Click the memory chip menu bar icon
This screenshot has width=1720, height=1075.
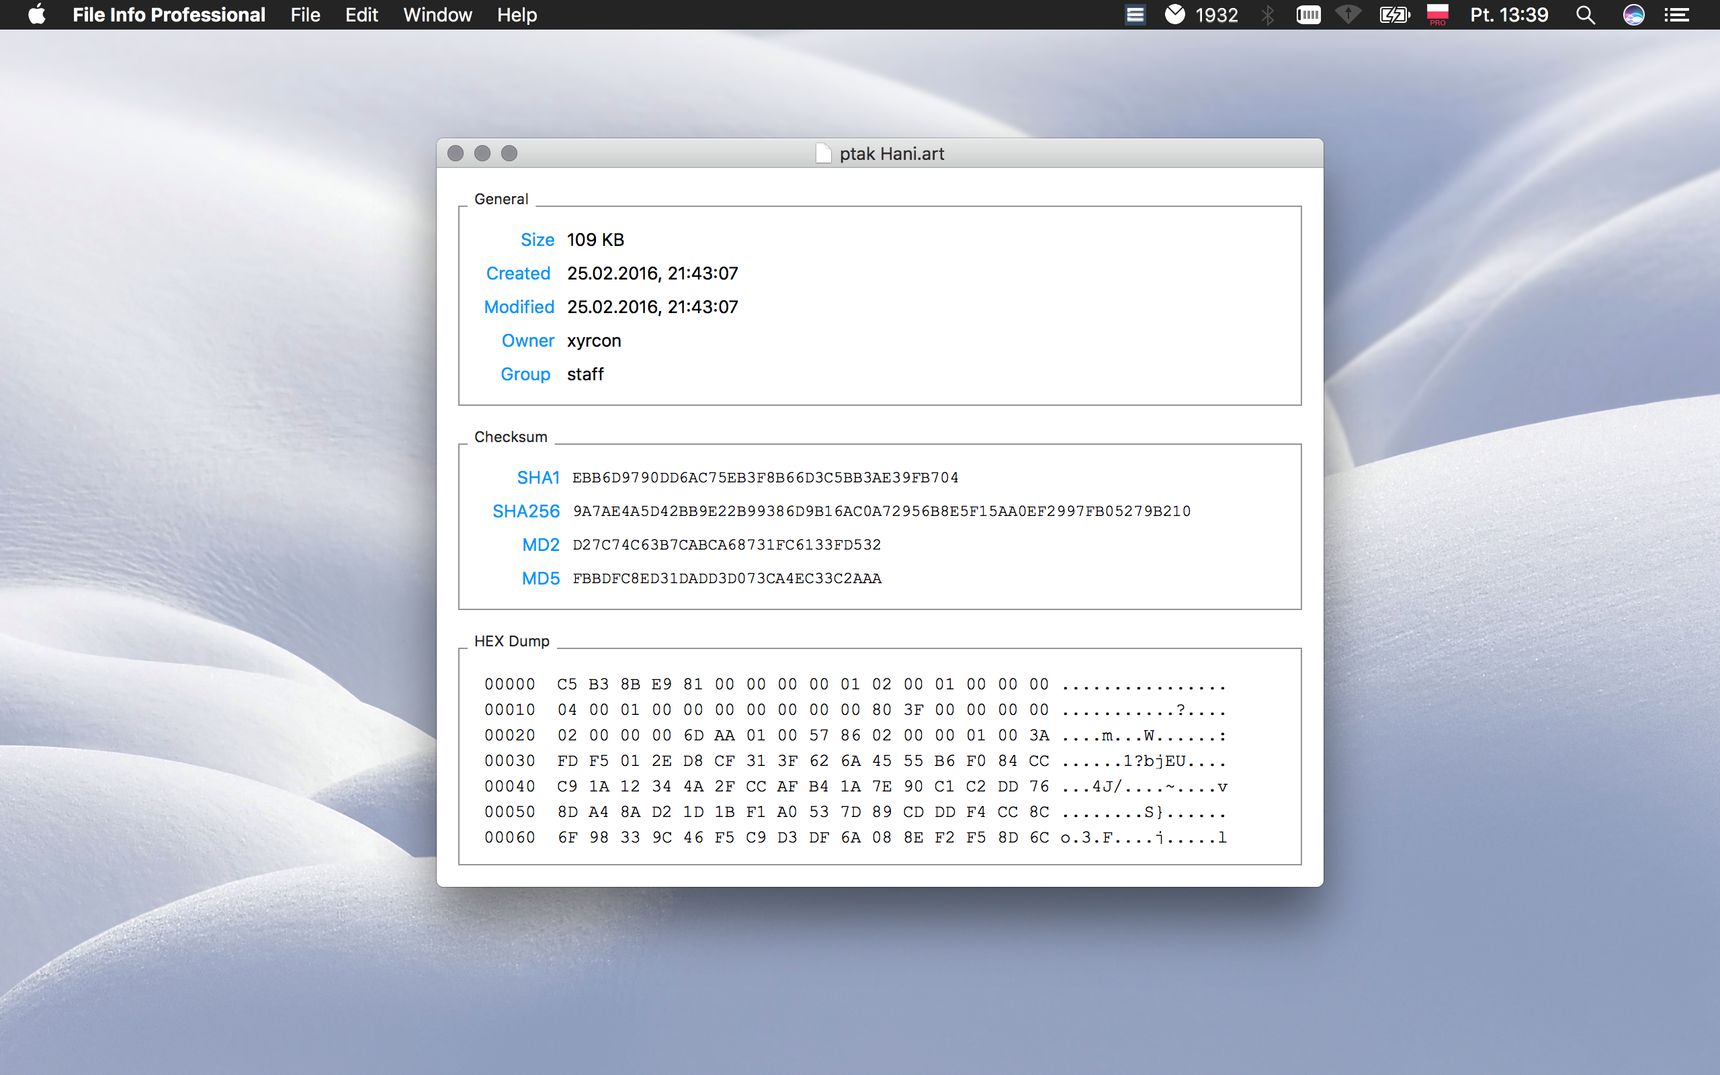1308,14
